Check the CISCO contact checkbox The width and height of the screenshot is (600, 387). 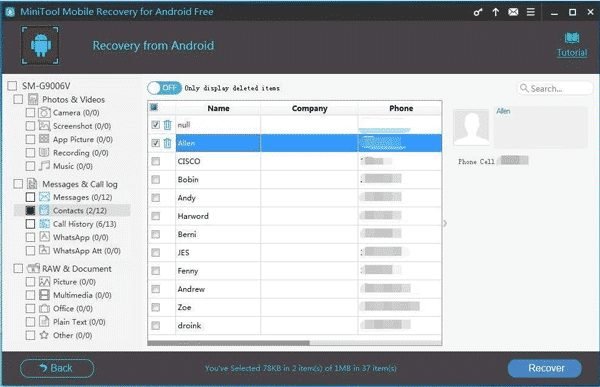[x=155, y=162]
